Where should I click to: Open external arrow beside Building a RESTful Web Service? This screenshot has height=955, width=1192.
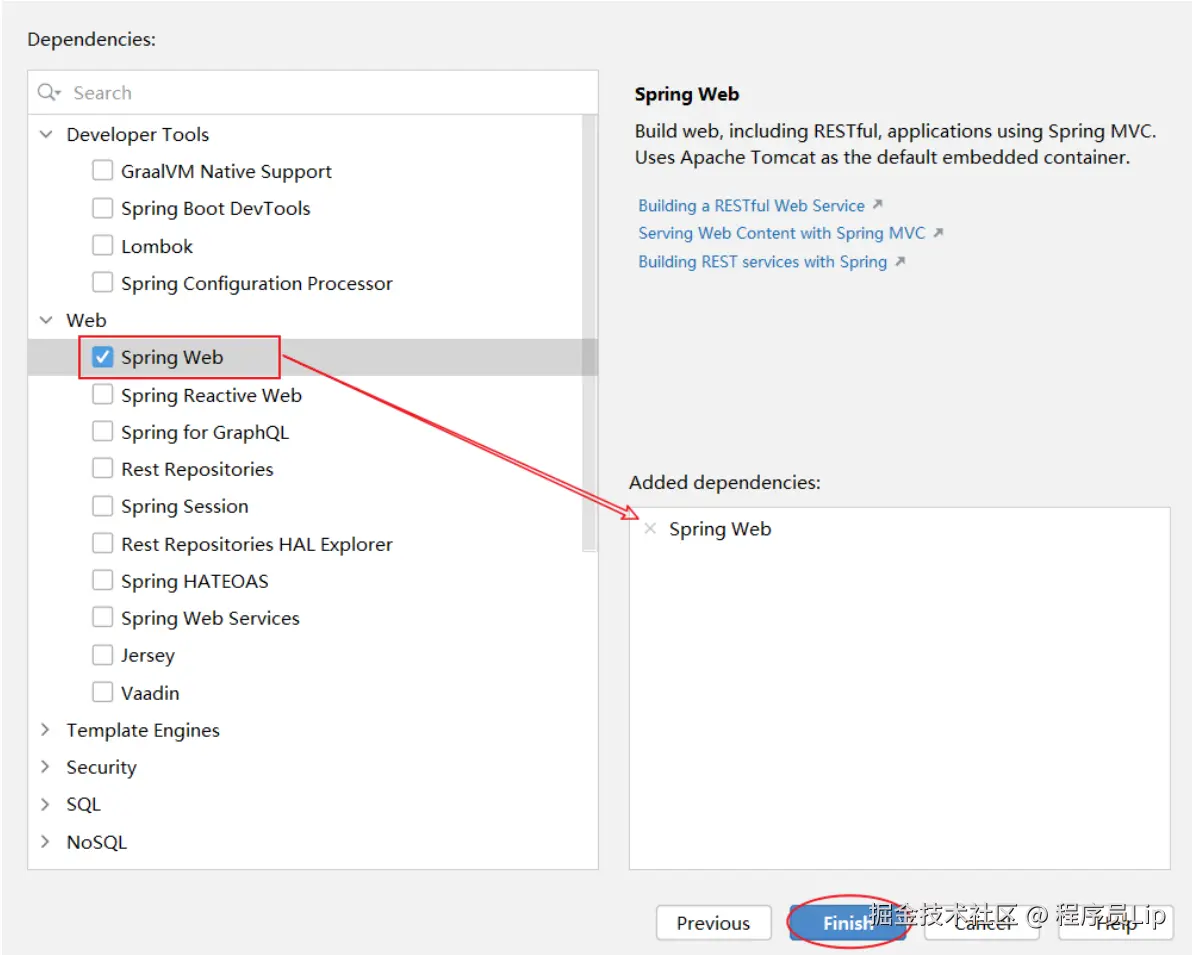click(x=877, y=205)
